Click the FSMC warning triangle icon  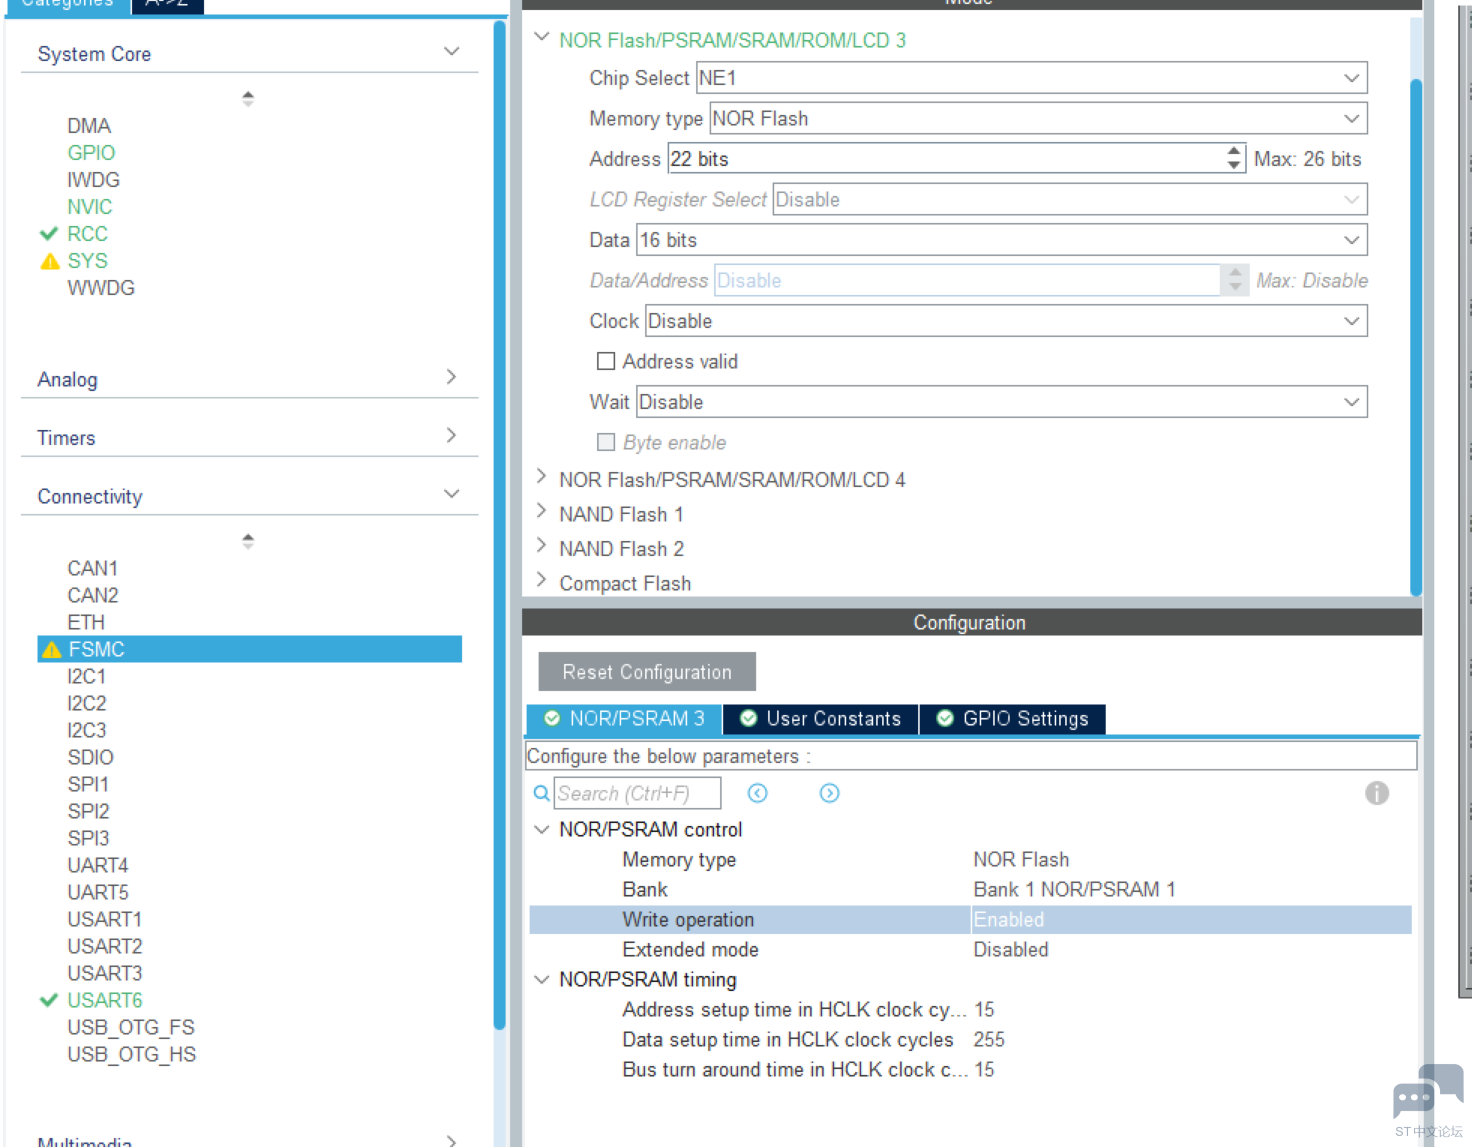pyautogui.click(x=52, y=650)
